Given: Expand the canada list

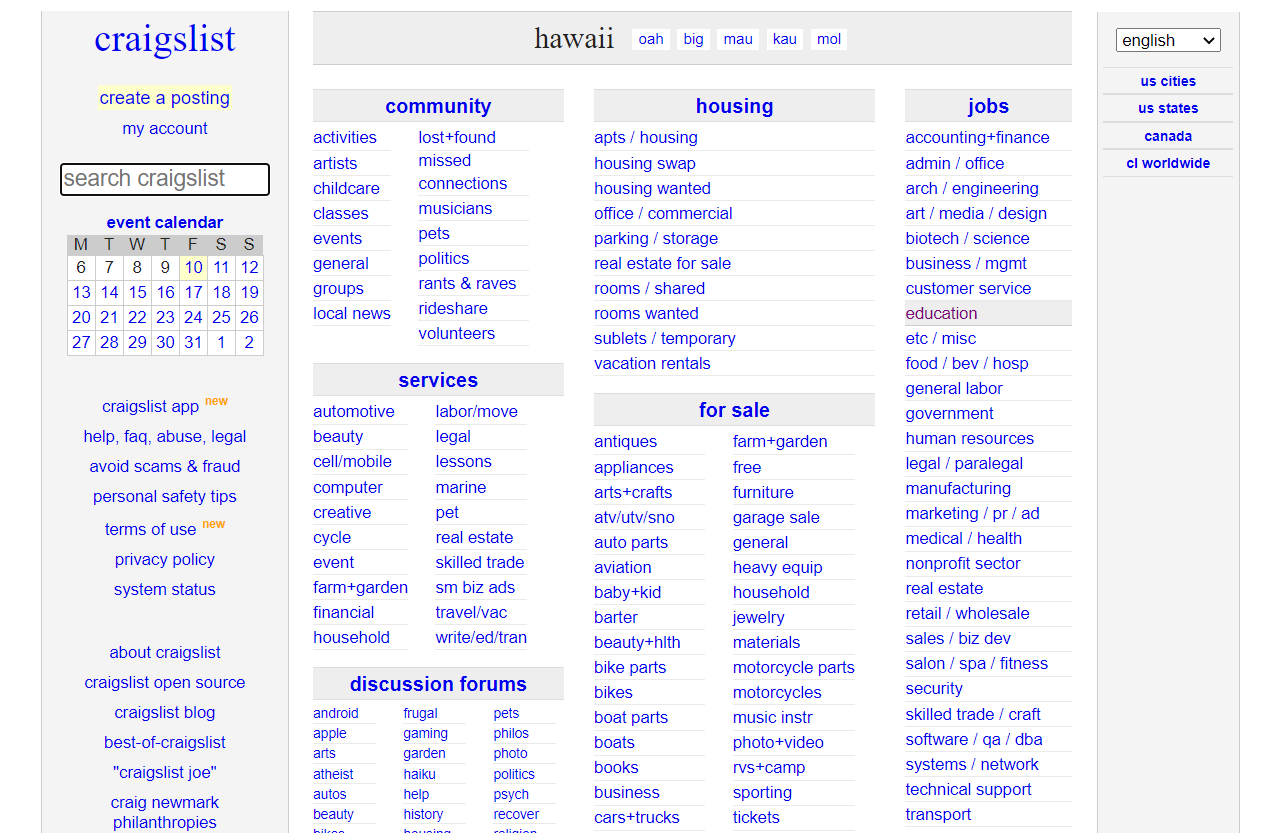Looking at the screenshot, I should click(1168, 136).
